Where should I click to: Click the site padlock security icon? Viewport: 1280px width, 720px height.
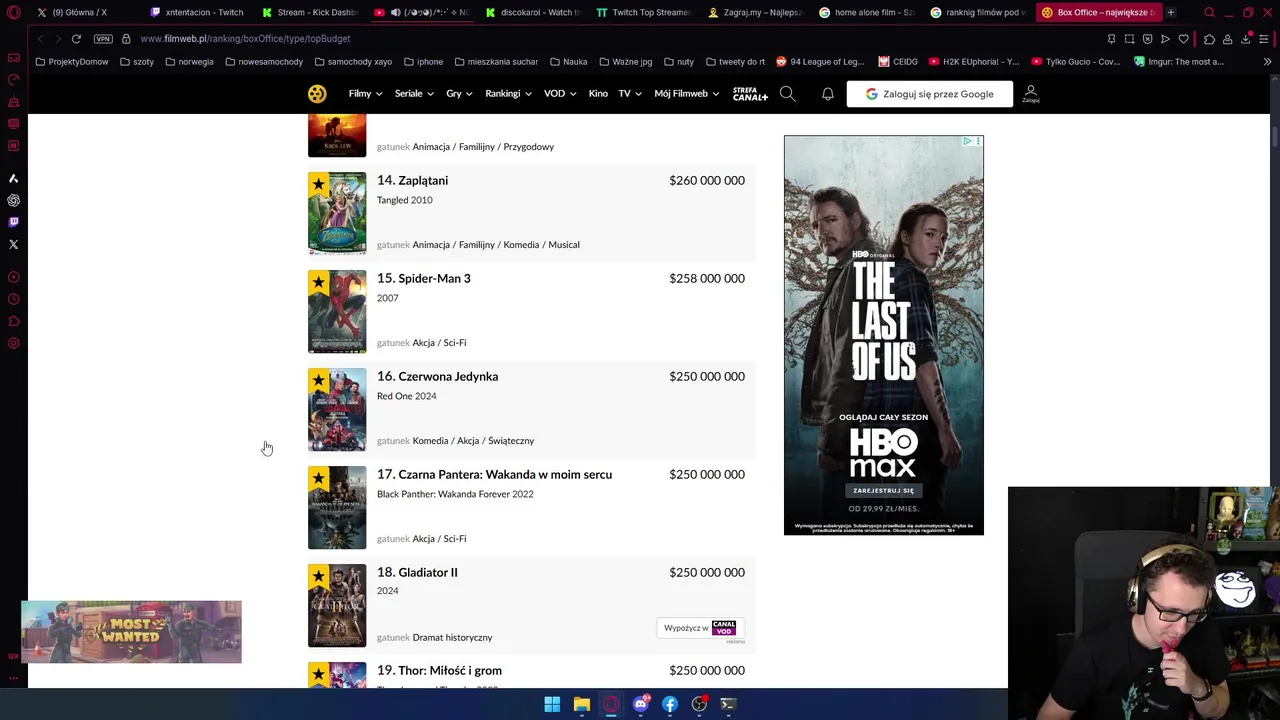coord(126,38)
